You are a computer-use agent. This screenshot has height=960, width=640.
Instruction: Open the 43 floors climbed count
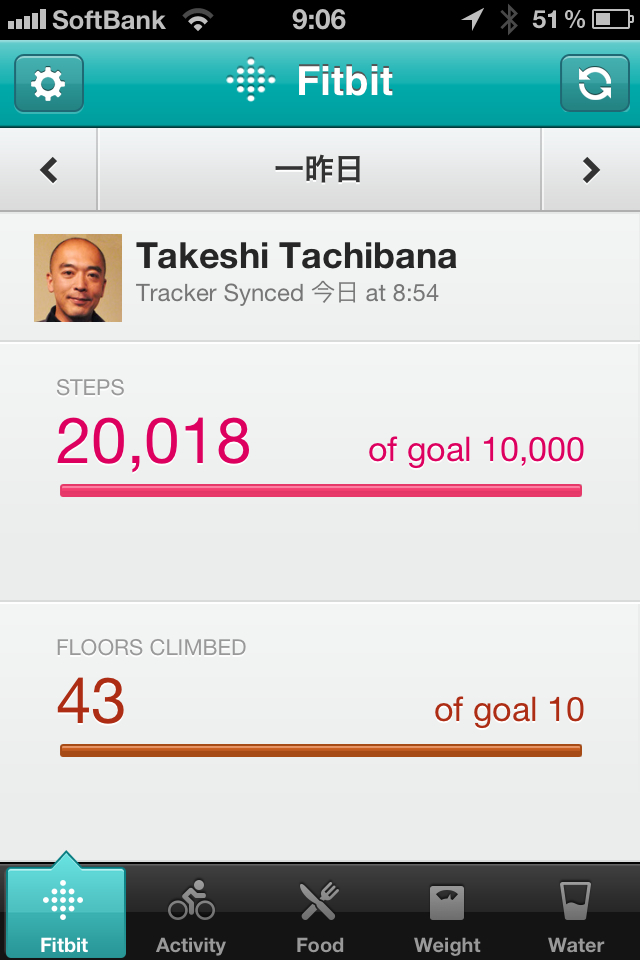(x=91, y=702)
